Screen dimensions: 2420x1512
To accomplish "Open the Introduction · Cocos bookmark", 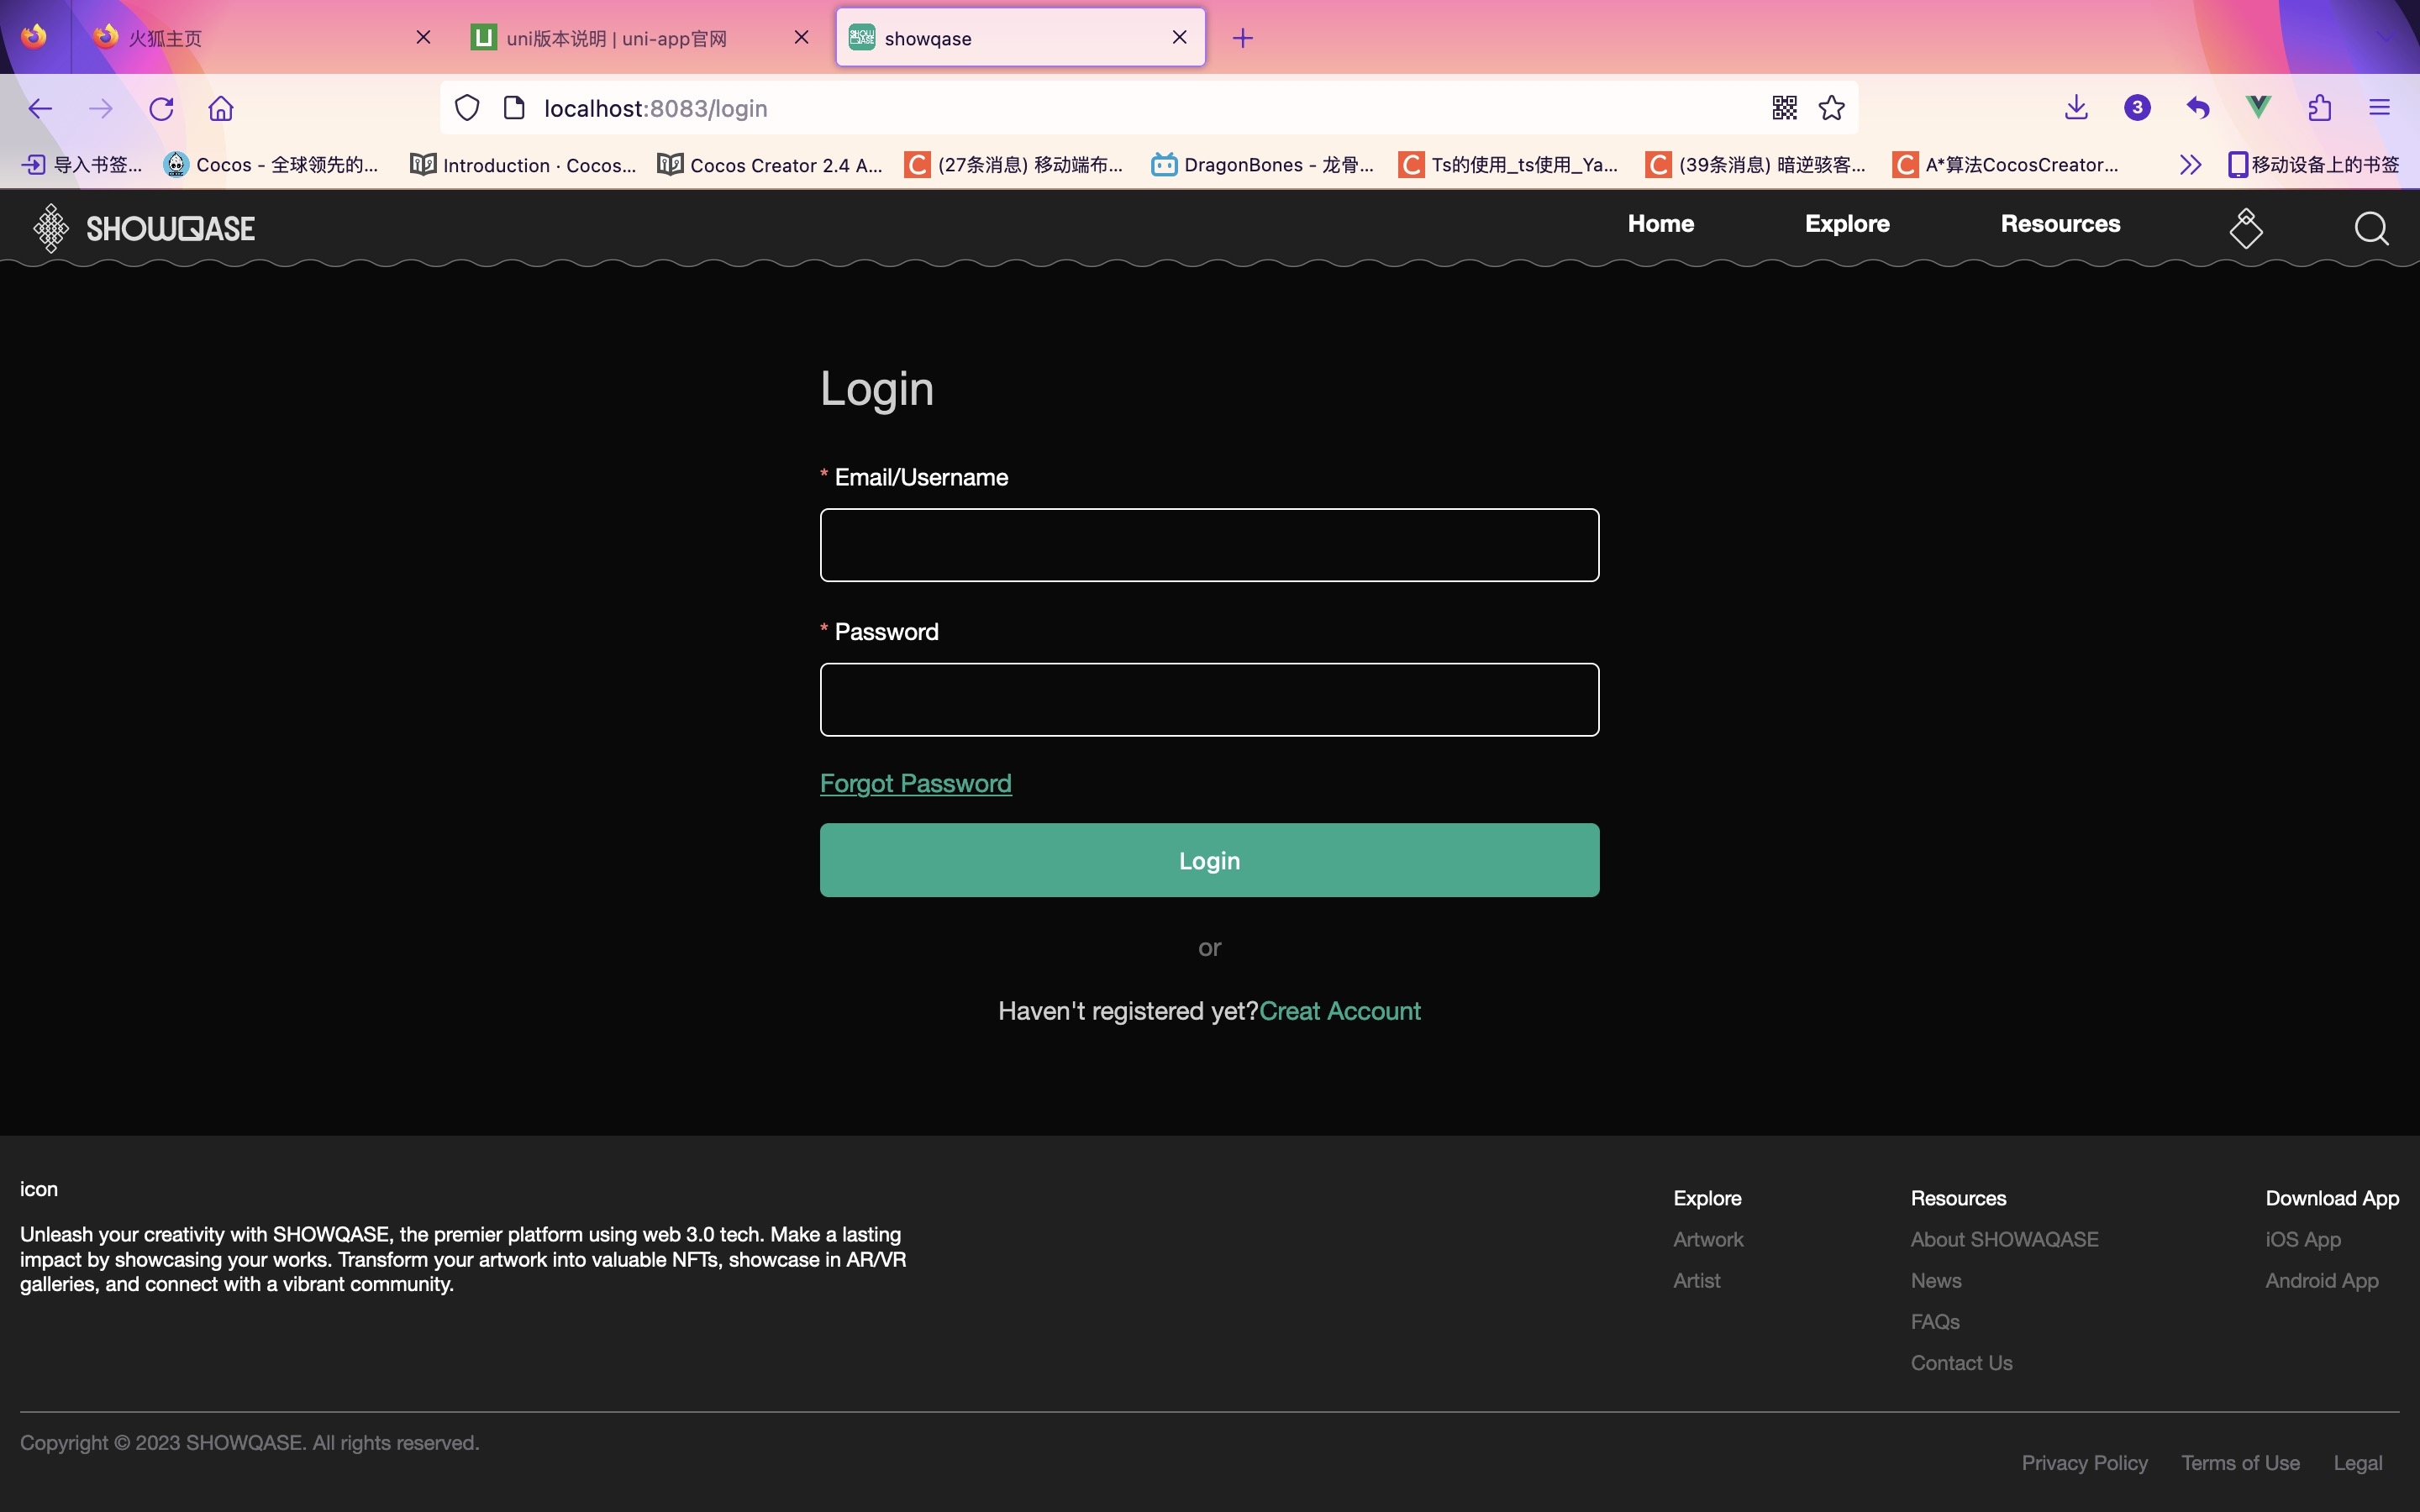I will click(x=523, y=164).
